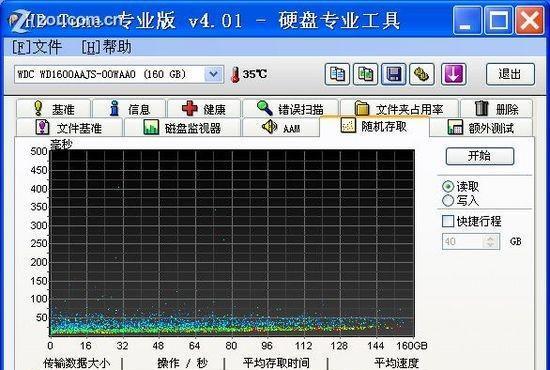Switch to the 信息 info tab
550x370 pixels.
(x=129, y=109)
